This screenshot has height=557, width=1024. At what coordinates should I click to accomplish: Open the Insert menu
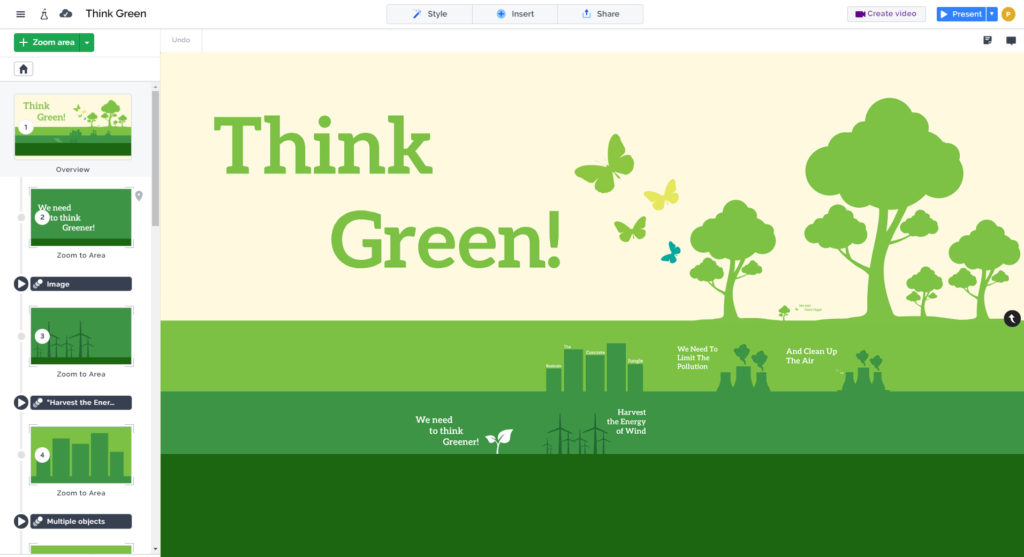[515, 14]
